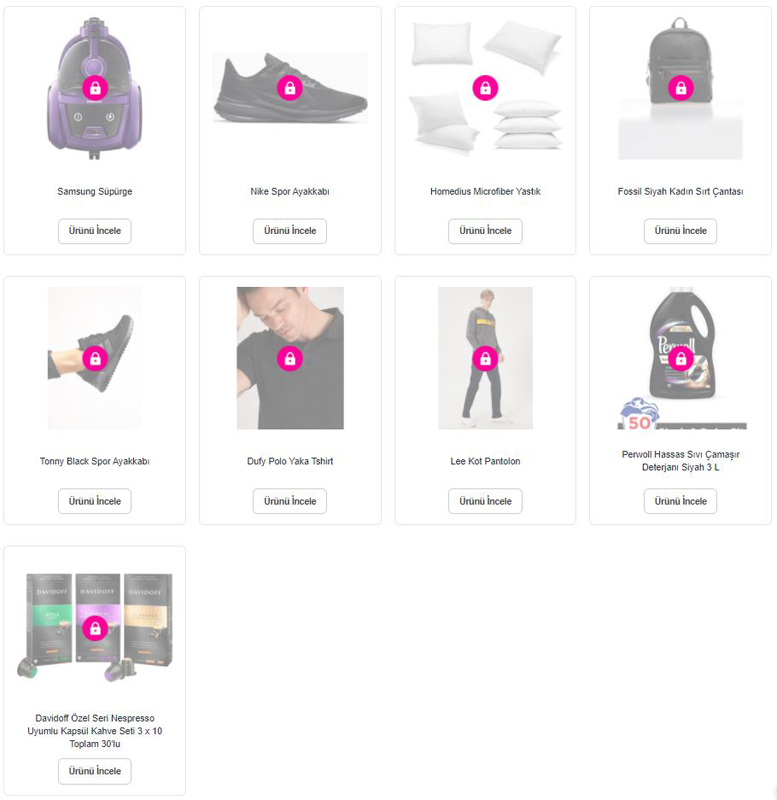Open Ürünü İncele for Tonny Black shoe
This screenshot has height=800, width=777.
[95, 502]
